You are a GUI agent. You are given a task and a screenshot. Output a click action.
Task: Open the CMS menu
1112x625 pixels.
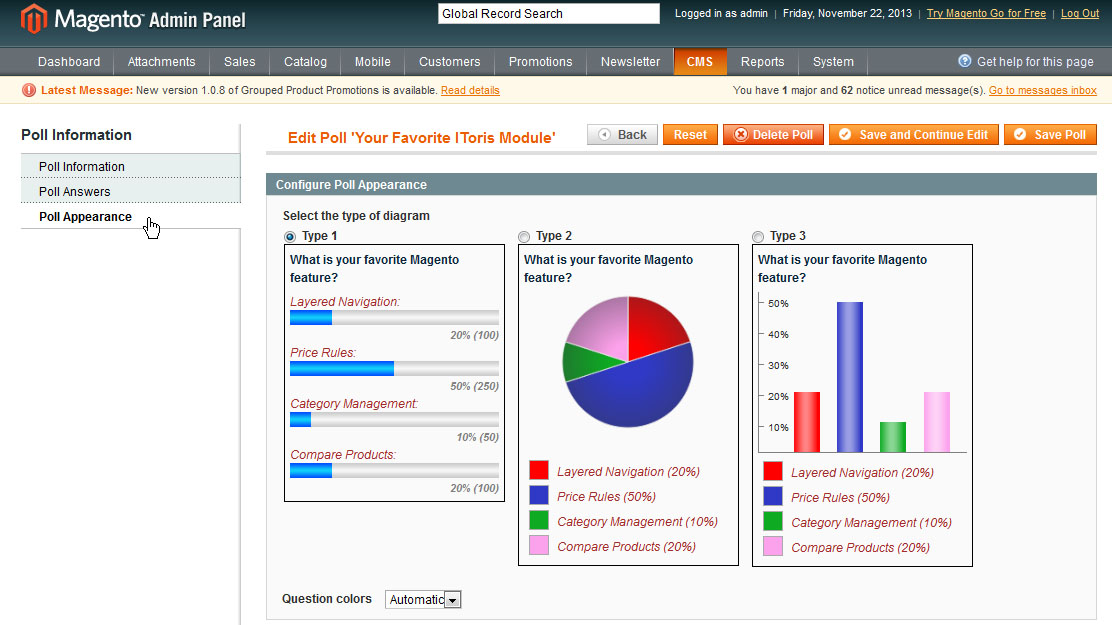coord(700,62)
